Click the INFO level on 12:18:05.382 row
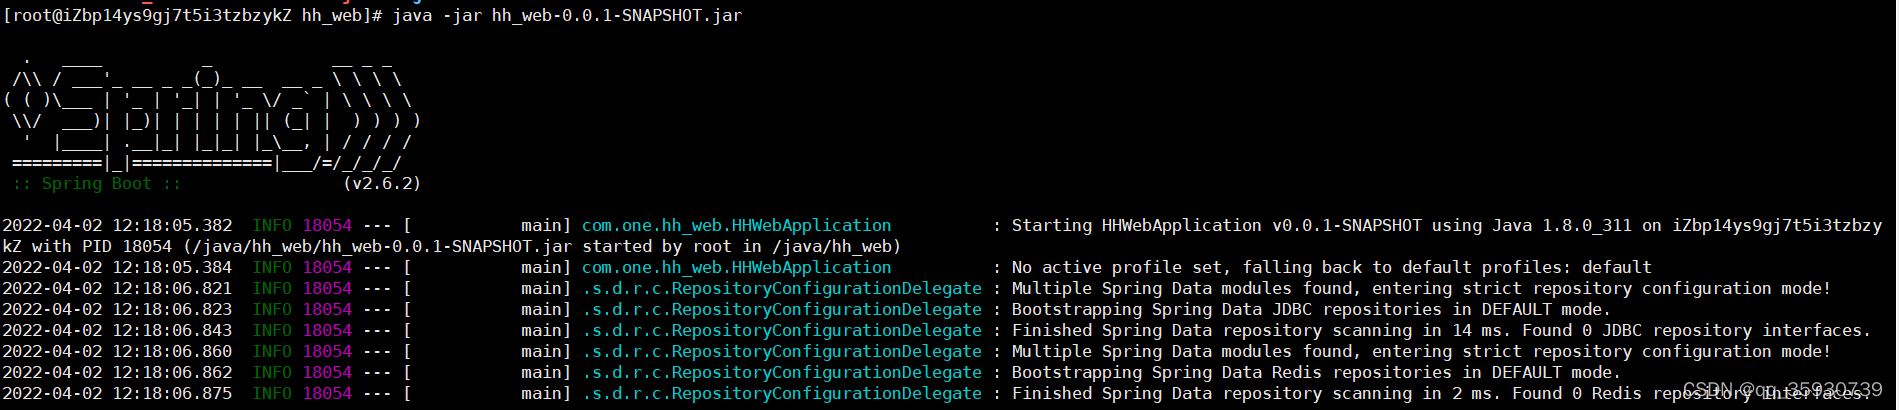 272,226
